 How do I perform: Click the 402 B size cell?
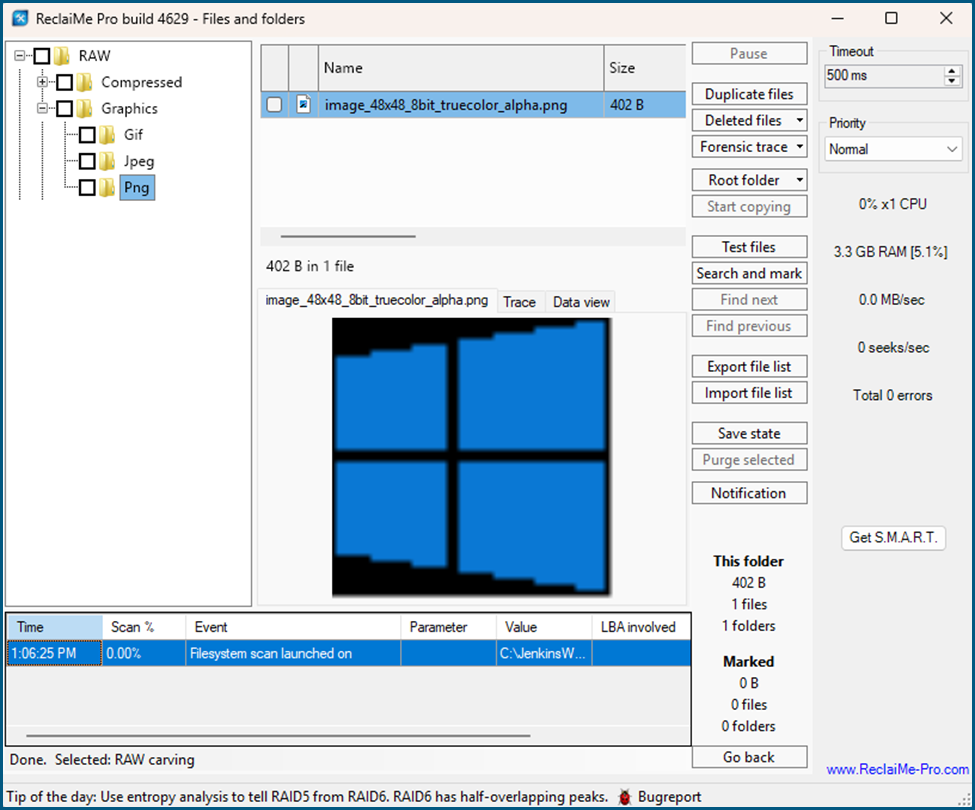tap(644, 104)
